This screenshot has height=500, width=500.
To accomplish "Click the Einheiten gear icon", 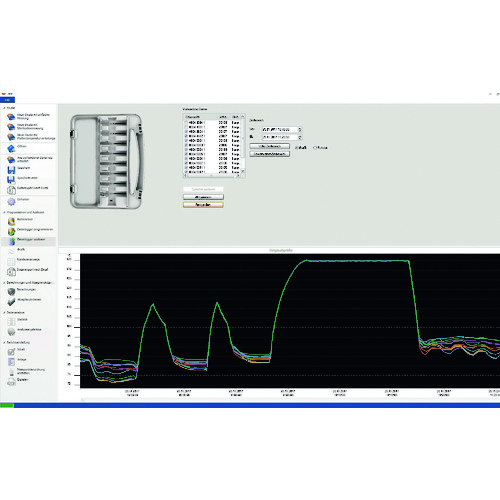I will (x=11, y=201).
